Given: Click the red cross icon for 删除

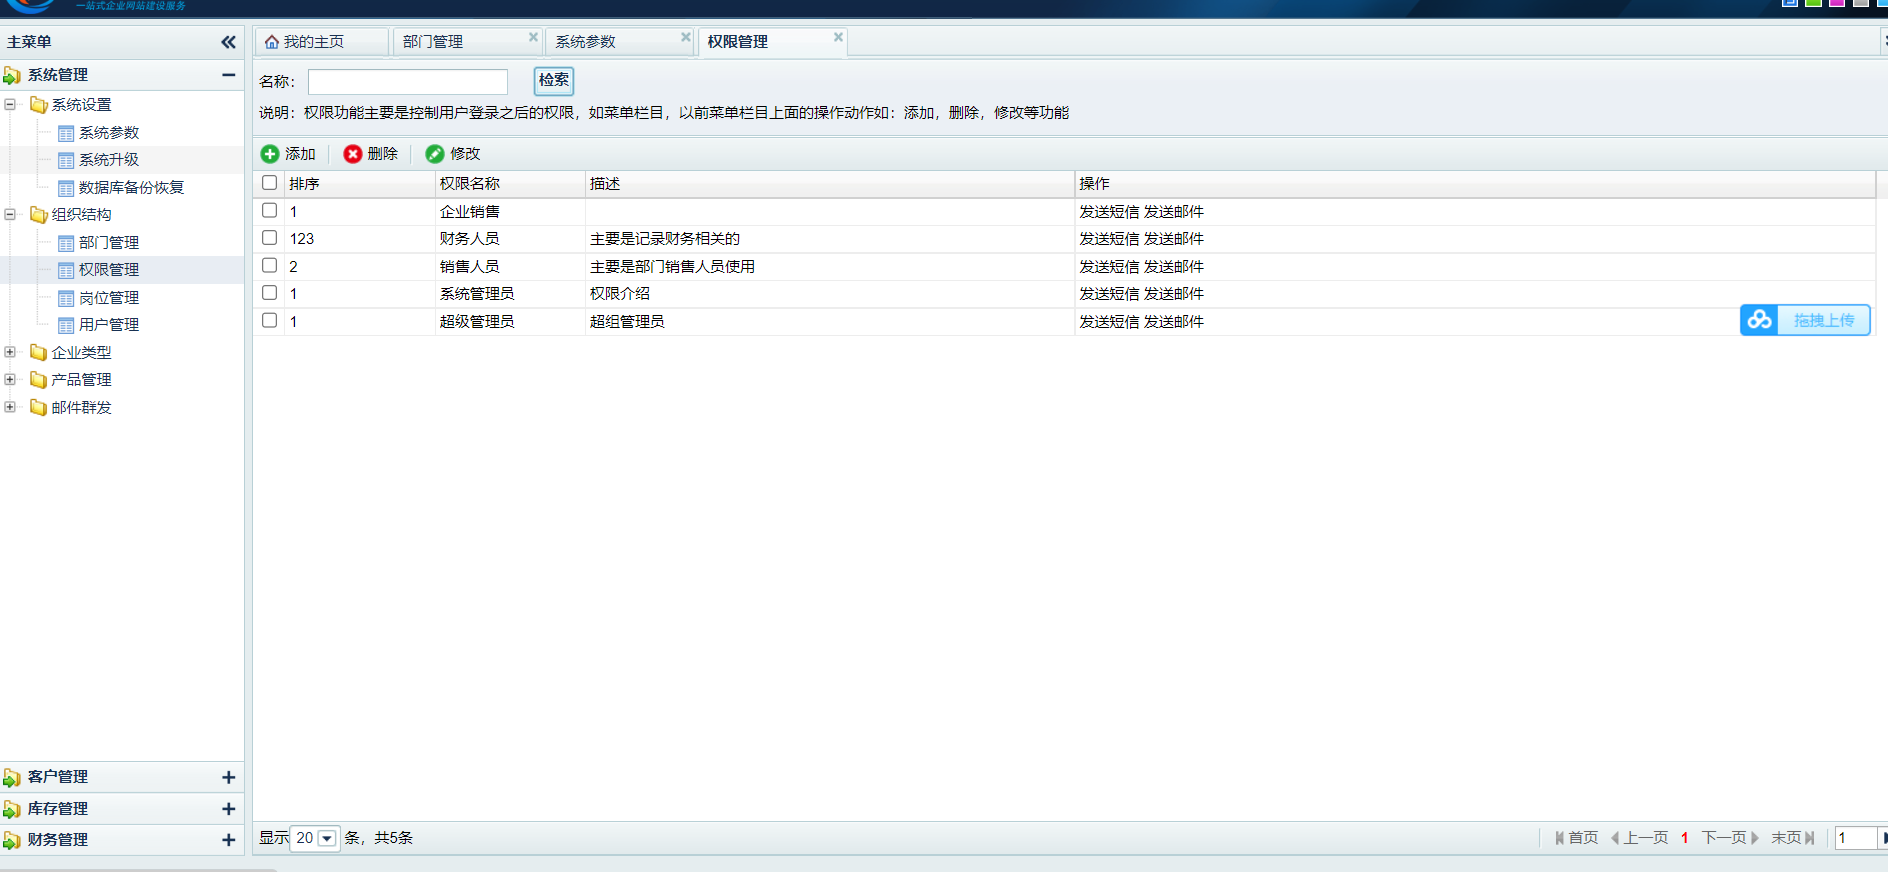Looking at the screenshot, I should (352, 154).
